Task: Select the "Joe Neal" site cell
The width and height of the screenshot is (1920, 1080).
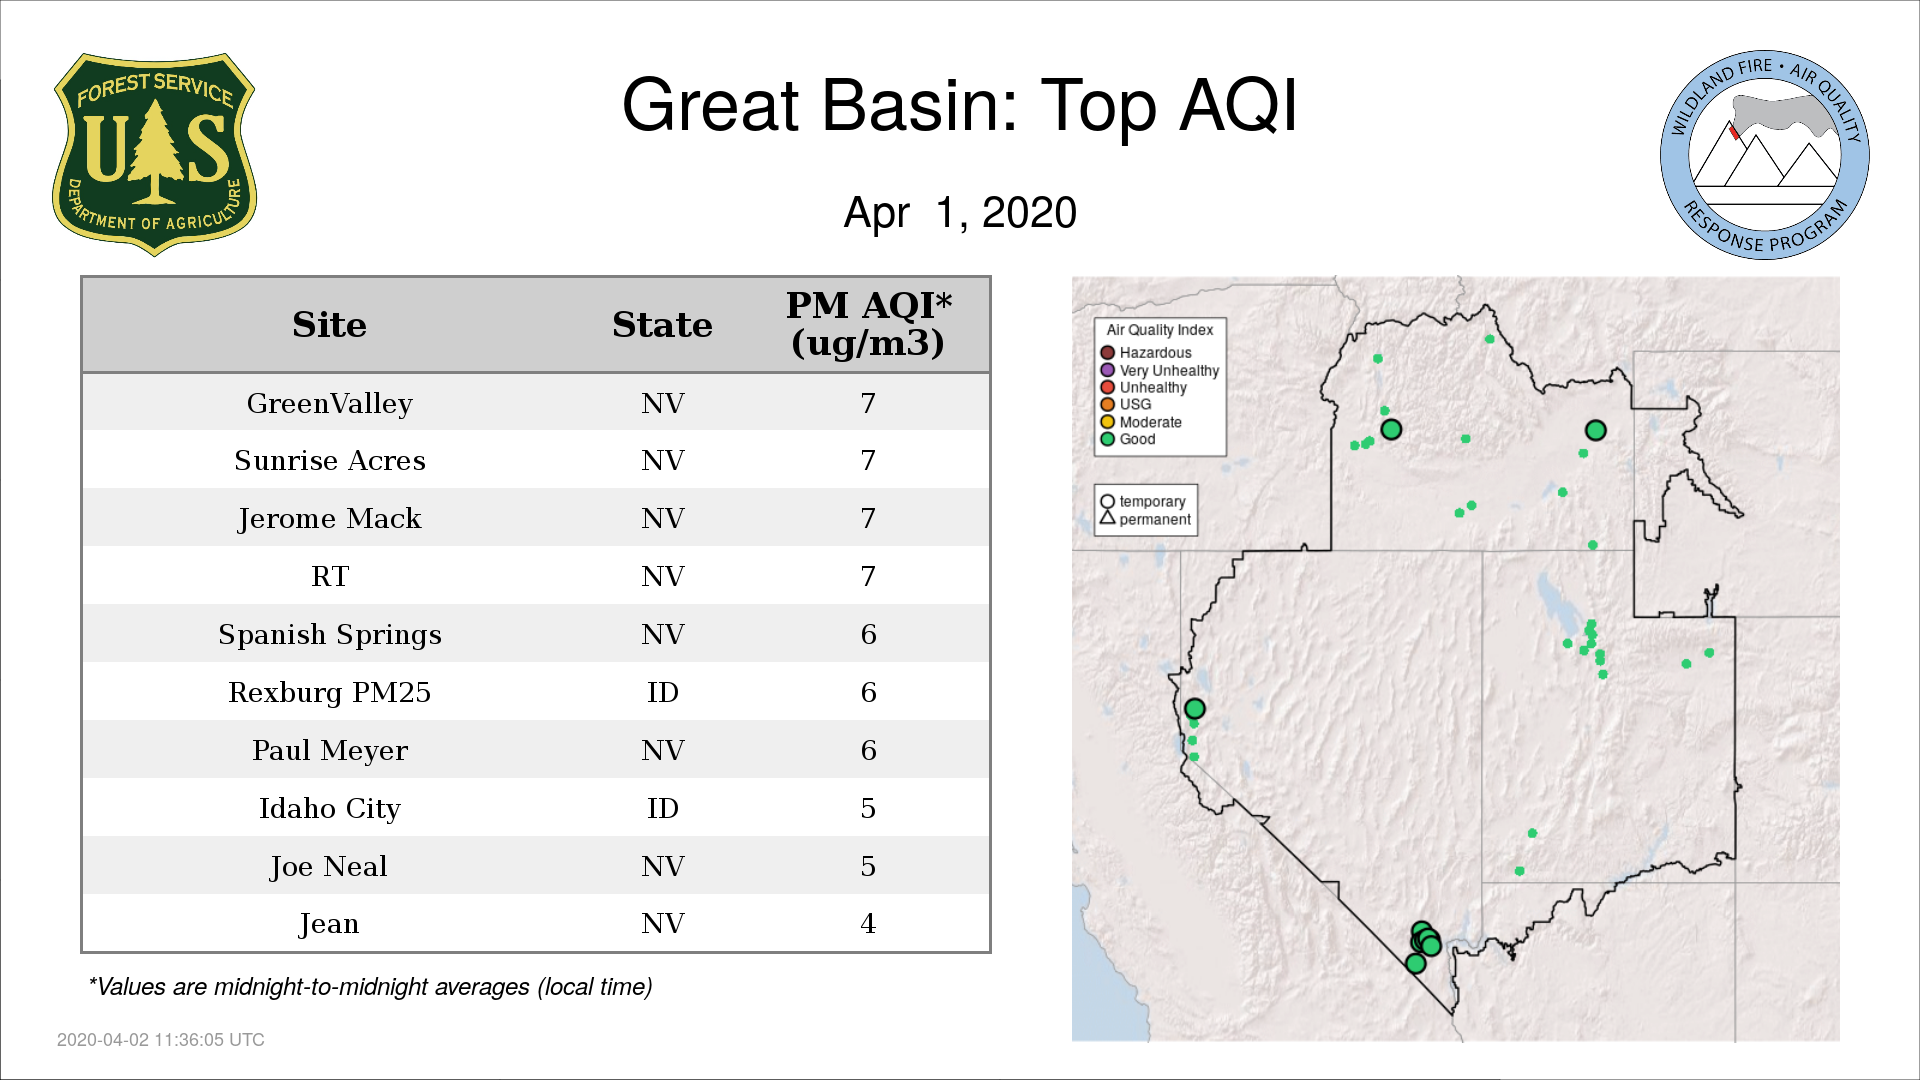Action: coord(329,866)
